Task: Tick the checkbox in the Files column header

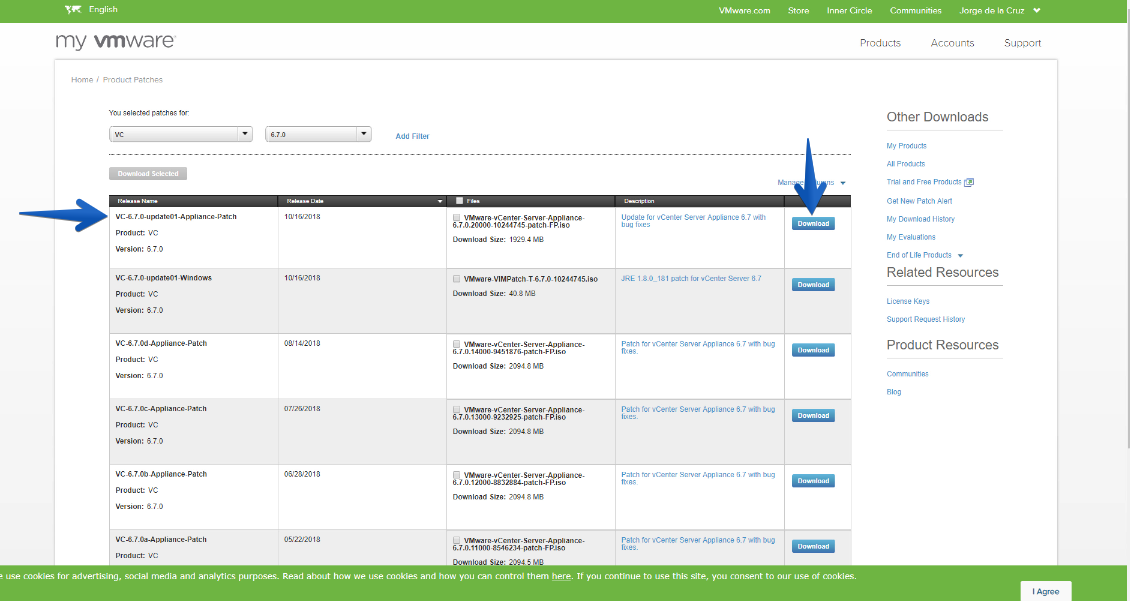Action: pos(460,201)
